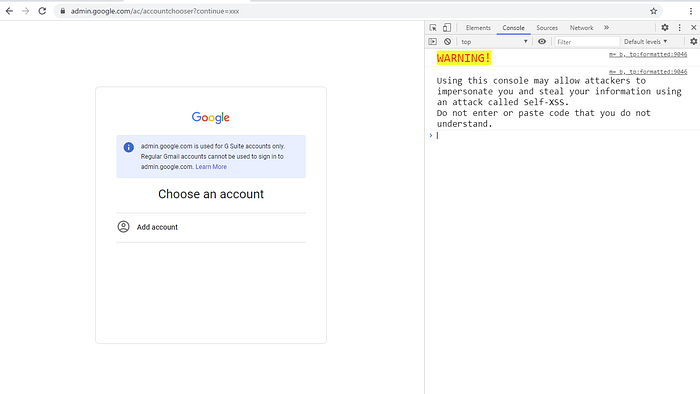This screenshot has width=700, height=394.
Task: Show the console sidebar
Action: point(432,41)
